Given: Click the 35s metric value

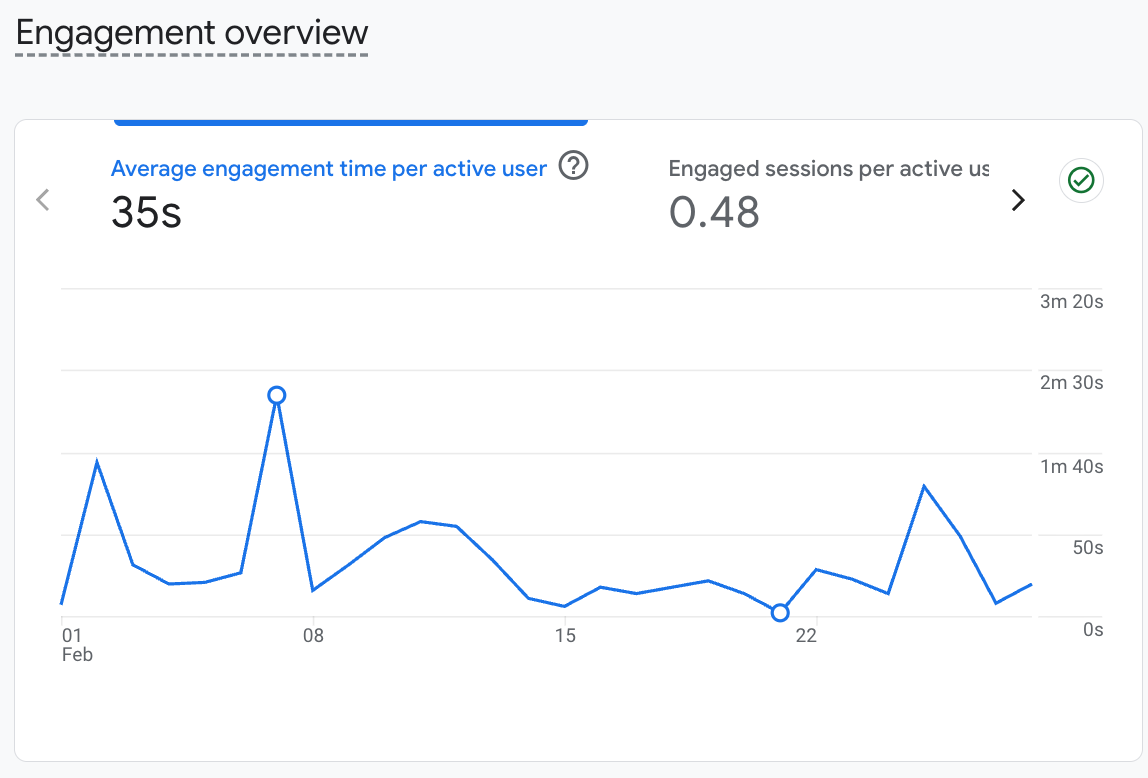Looking at the screenshot, I should pos(146,212).
